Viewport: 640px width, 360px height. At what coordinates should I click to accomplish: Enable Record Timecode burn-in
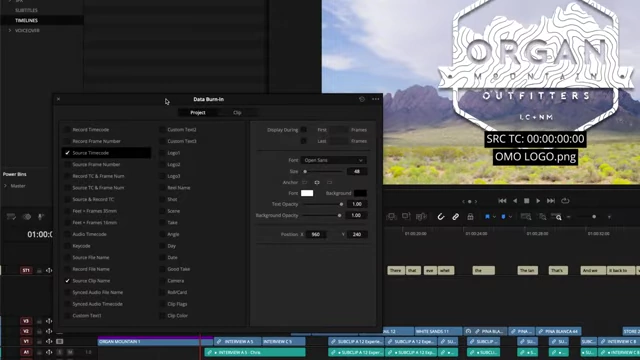67,130
